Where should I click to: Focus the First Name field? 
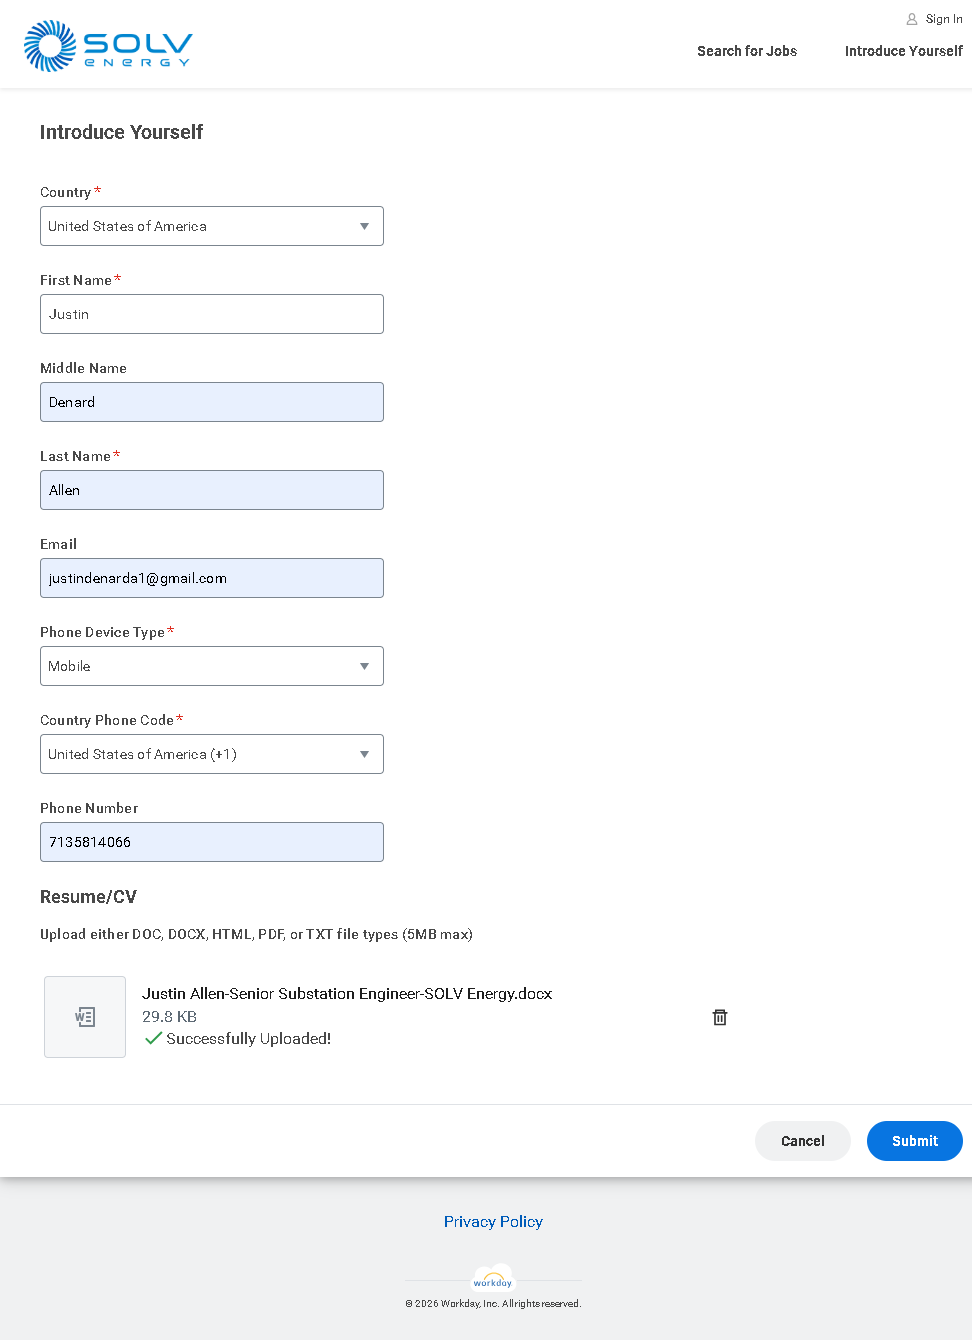coord(212,314)
